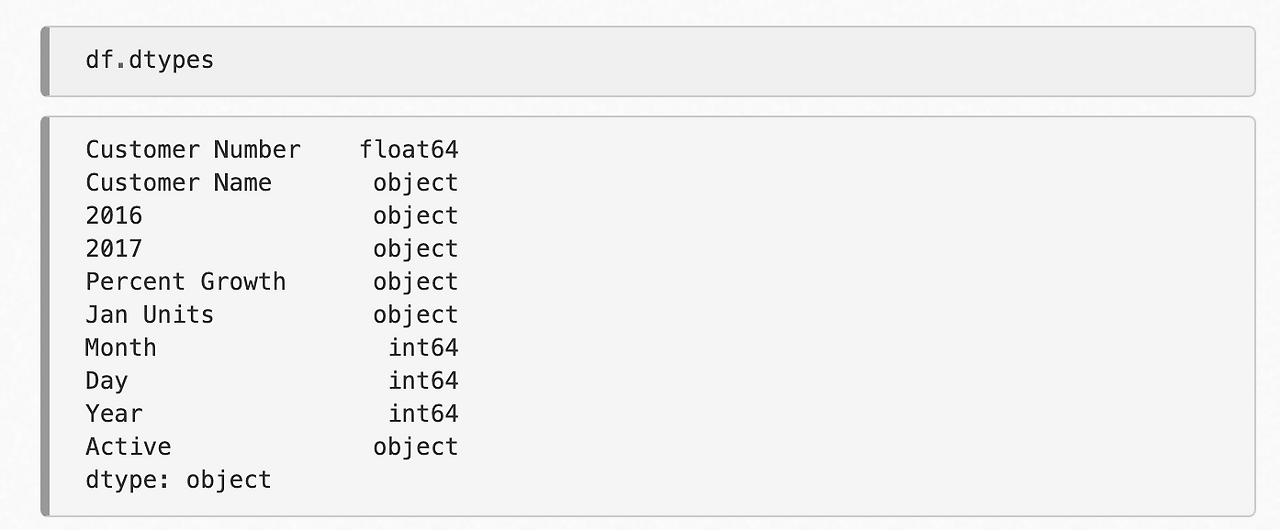Select the Percent Growth row label

tap(186, 282)
